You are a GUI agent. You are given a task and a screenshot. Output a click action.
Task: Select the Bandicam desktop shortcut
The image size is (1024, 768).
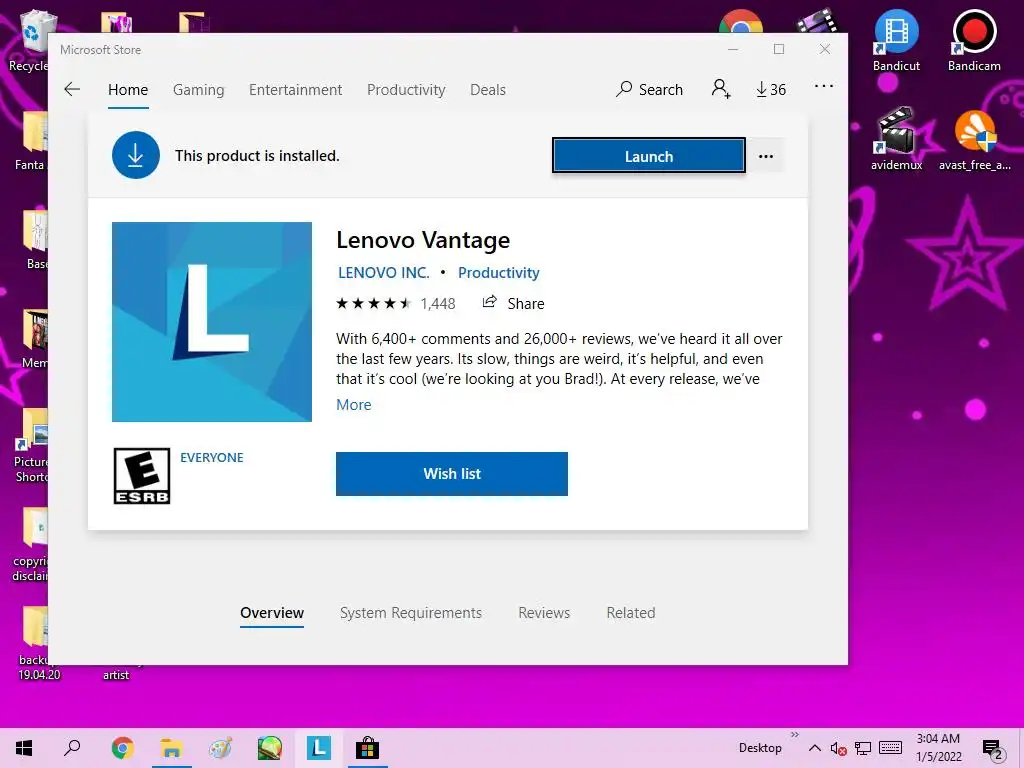pos(974,40)
